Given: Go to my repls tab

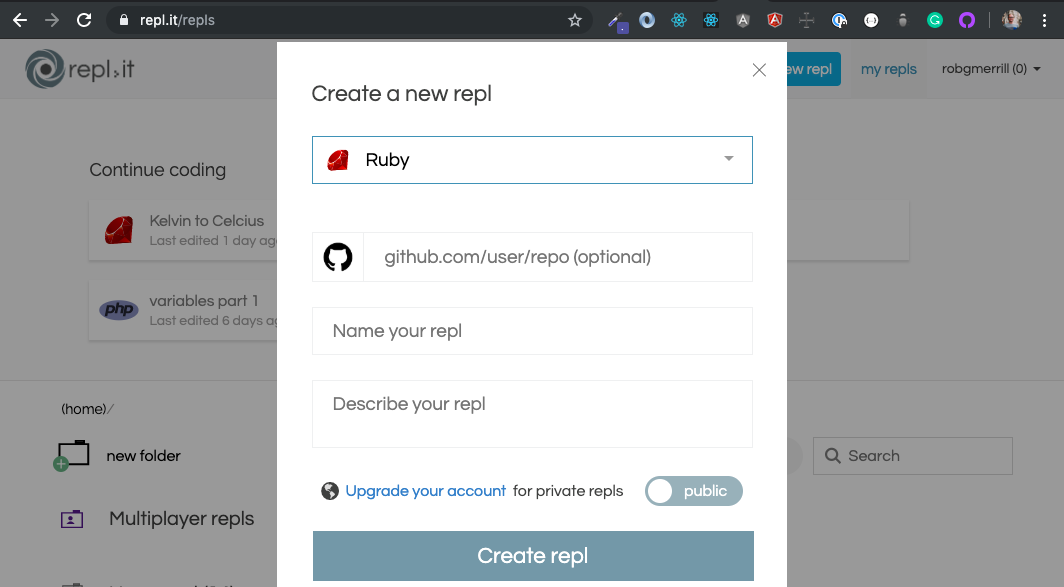Looking at the screenshot, I should [888, 69].
